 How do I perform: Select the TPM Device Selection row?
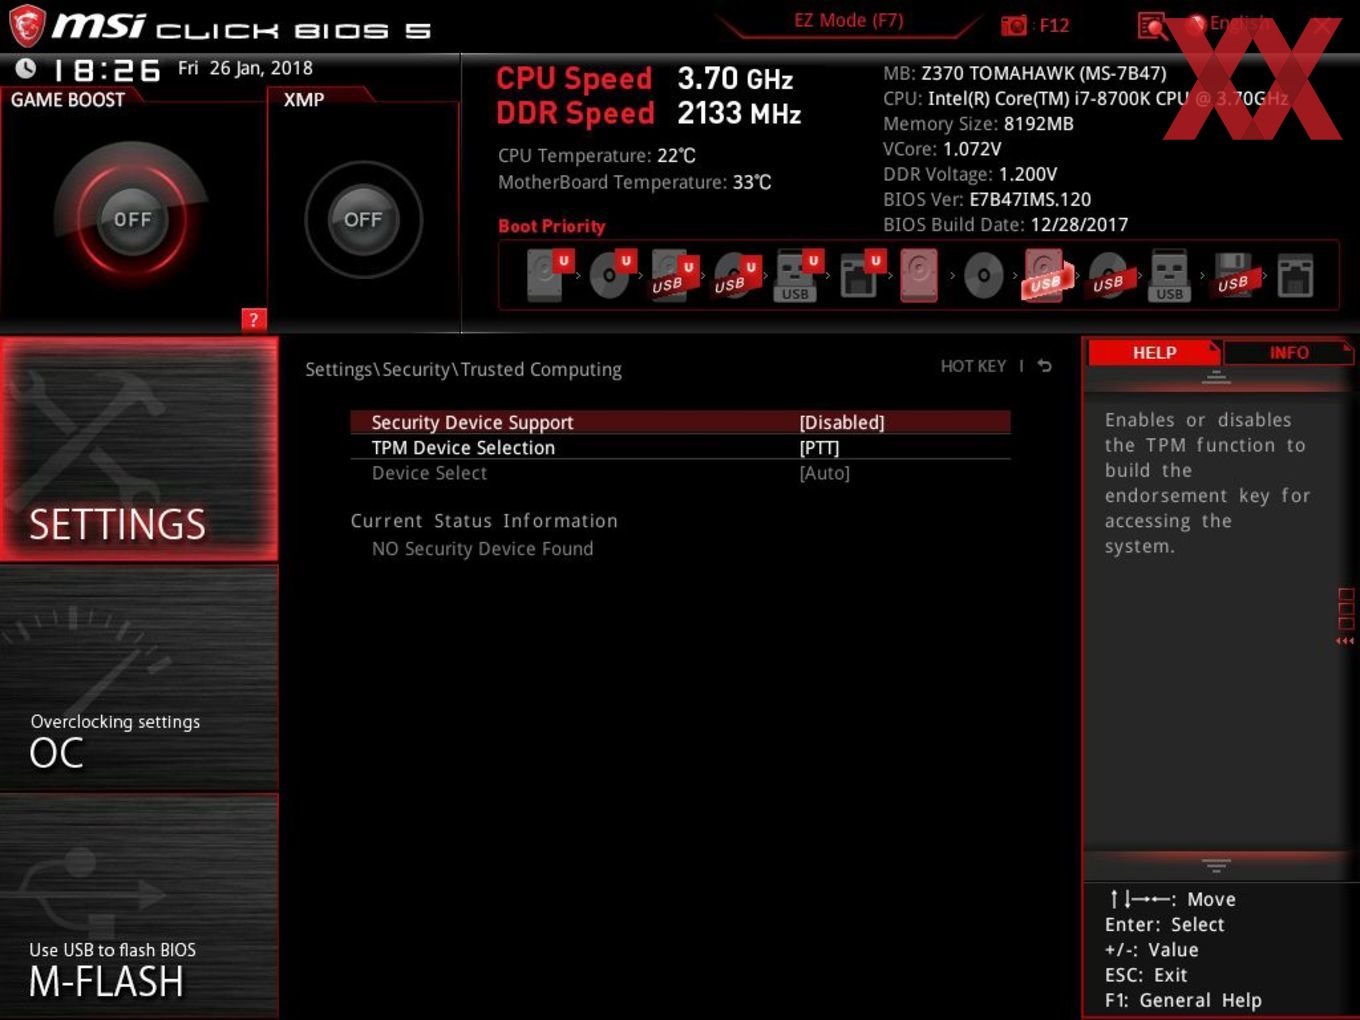tap(680, 448)
